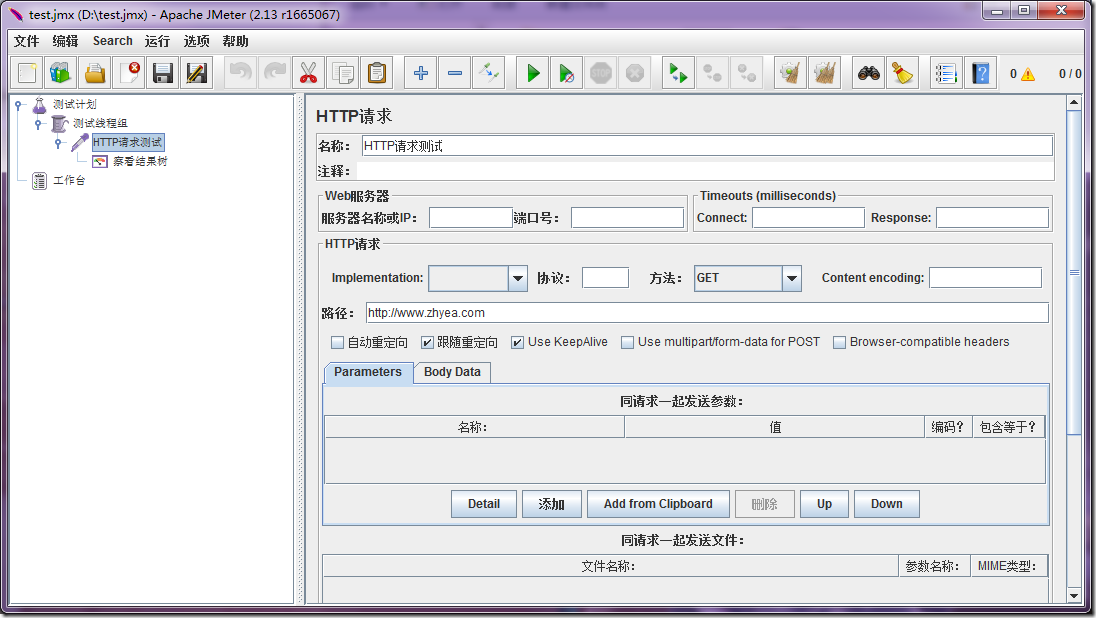The image size is (1096, 618).
Task: Click the Up button
Action: pyautogui.click(x=824, y=504)
